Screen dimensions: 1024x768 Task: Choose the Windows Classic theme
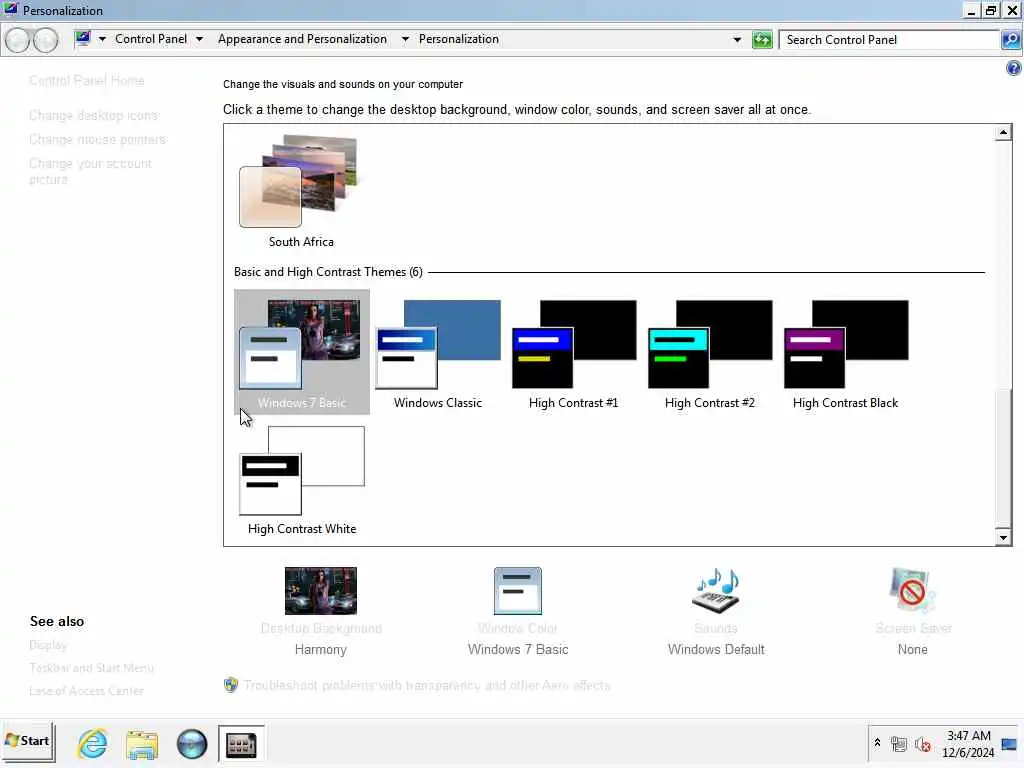438,351
